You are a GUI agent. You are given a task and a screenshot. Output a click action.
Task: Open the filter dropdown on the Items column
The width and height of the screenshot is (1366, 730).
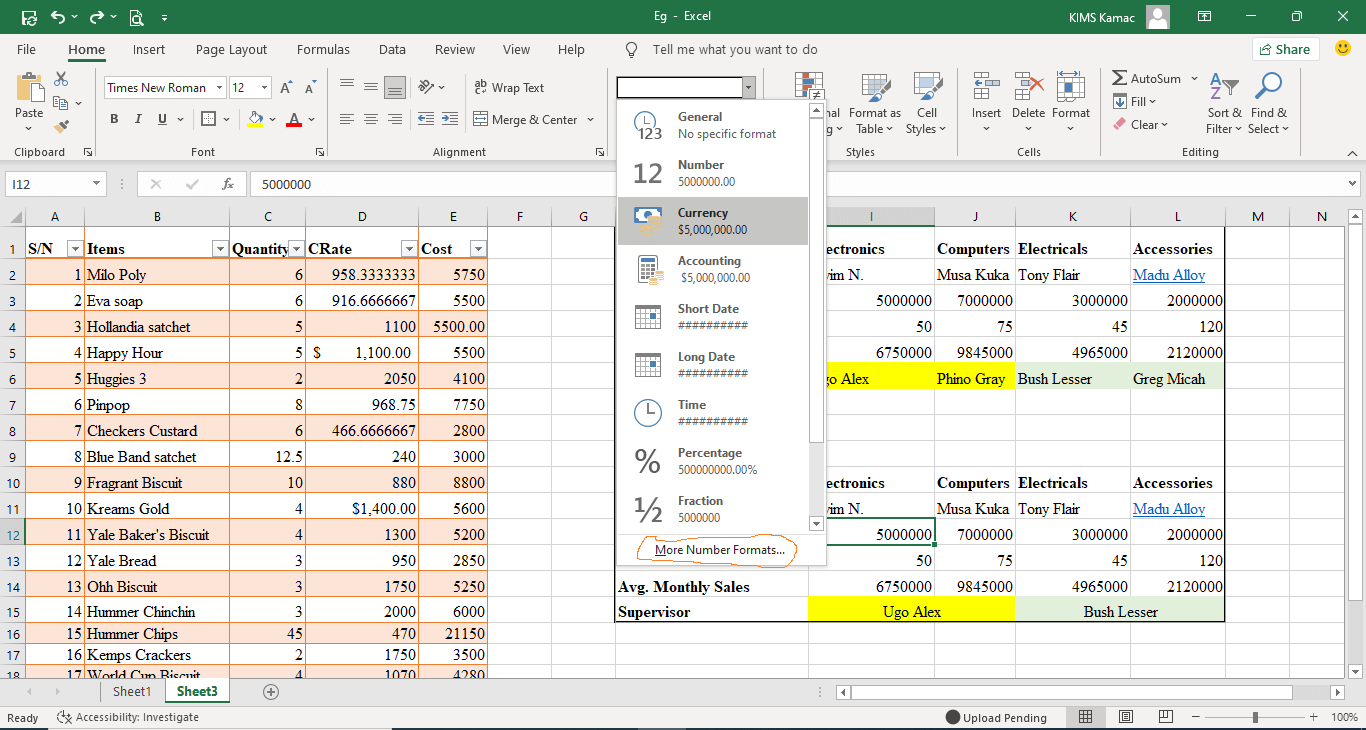[x=222, y=249]
